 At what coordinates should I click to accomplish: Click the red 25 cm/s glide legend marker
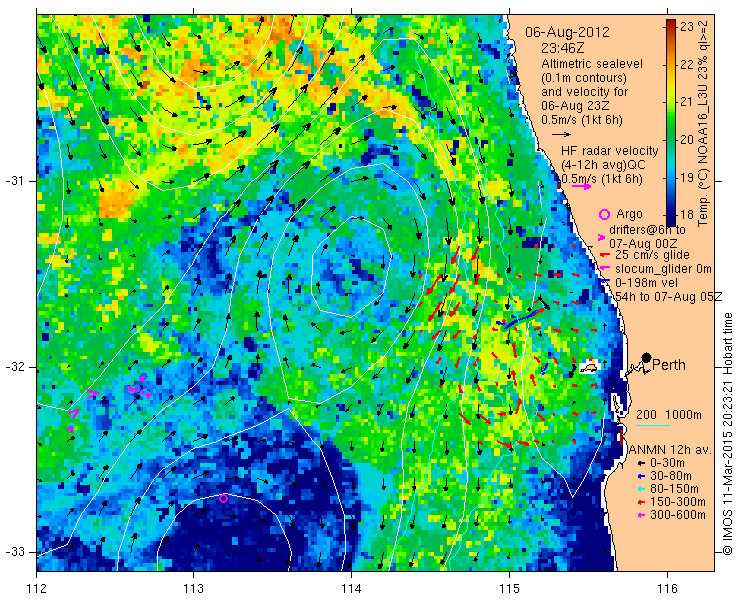click(603, 255)
